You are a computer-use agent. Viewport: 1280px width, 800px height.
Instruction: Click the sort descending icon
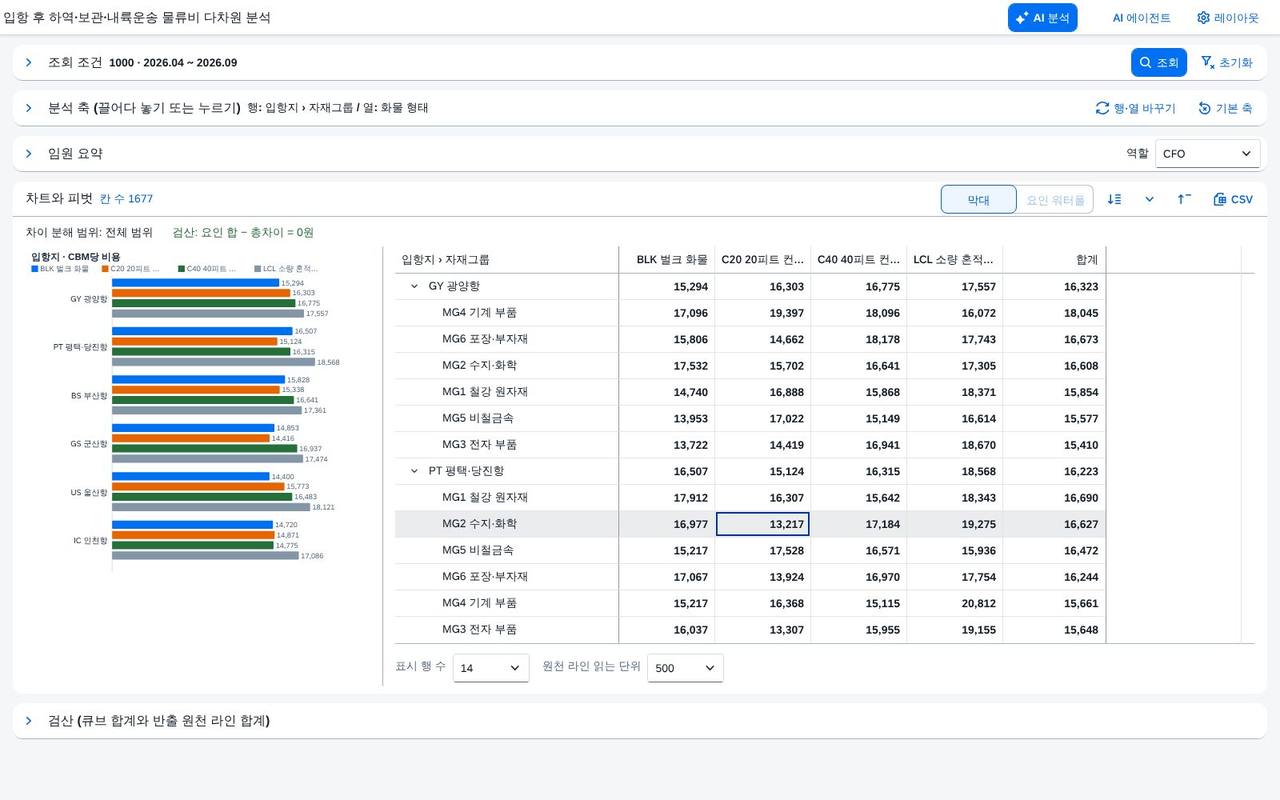click(1114, 199)
